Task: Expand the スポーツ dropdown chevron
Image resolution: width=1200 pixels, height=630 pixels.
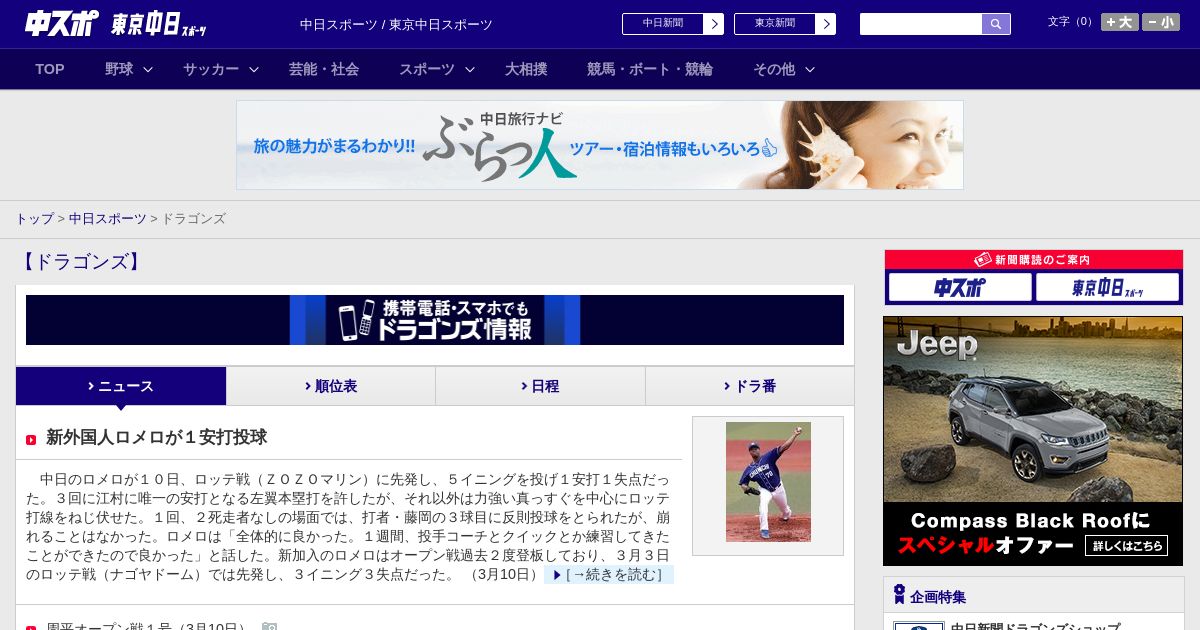Action: [470, 69]
